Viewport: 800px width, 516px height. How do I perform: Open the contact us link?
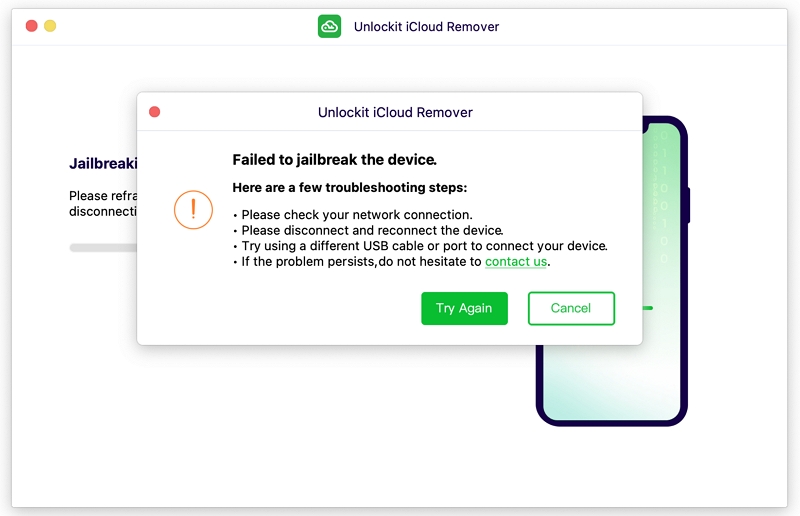[x=516, y=262]
